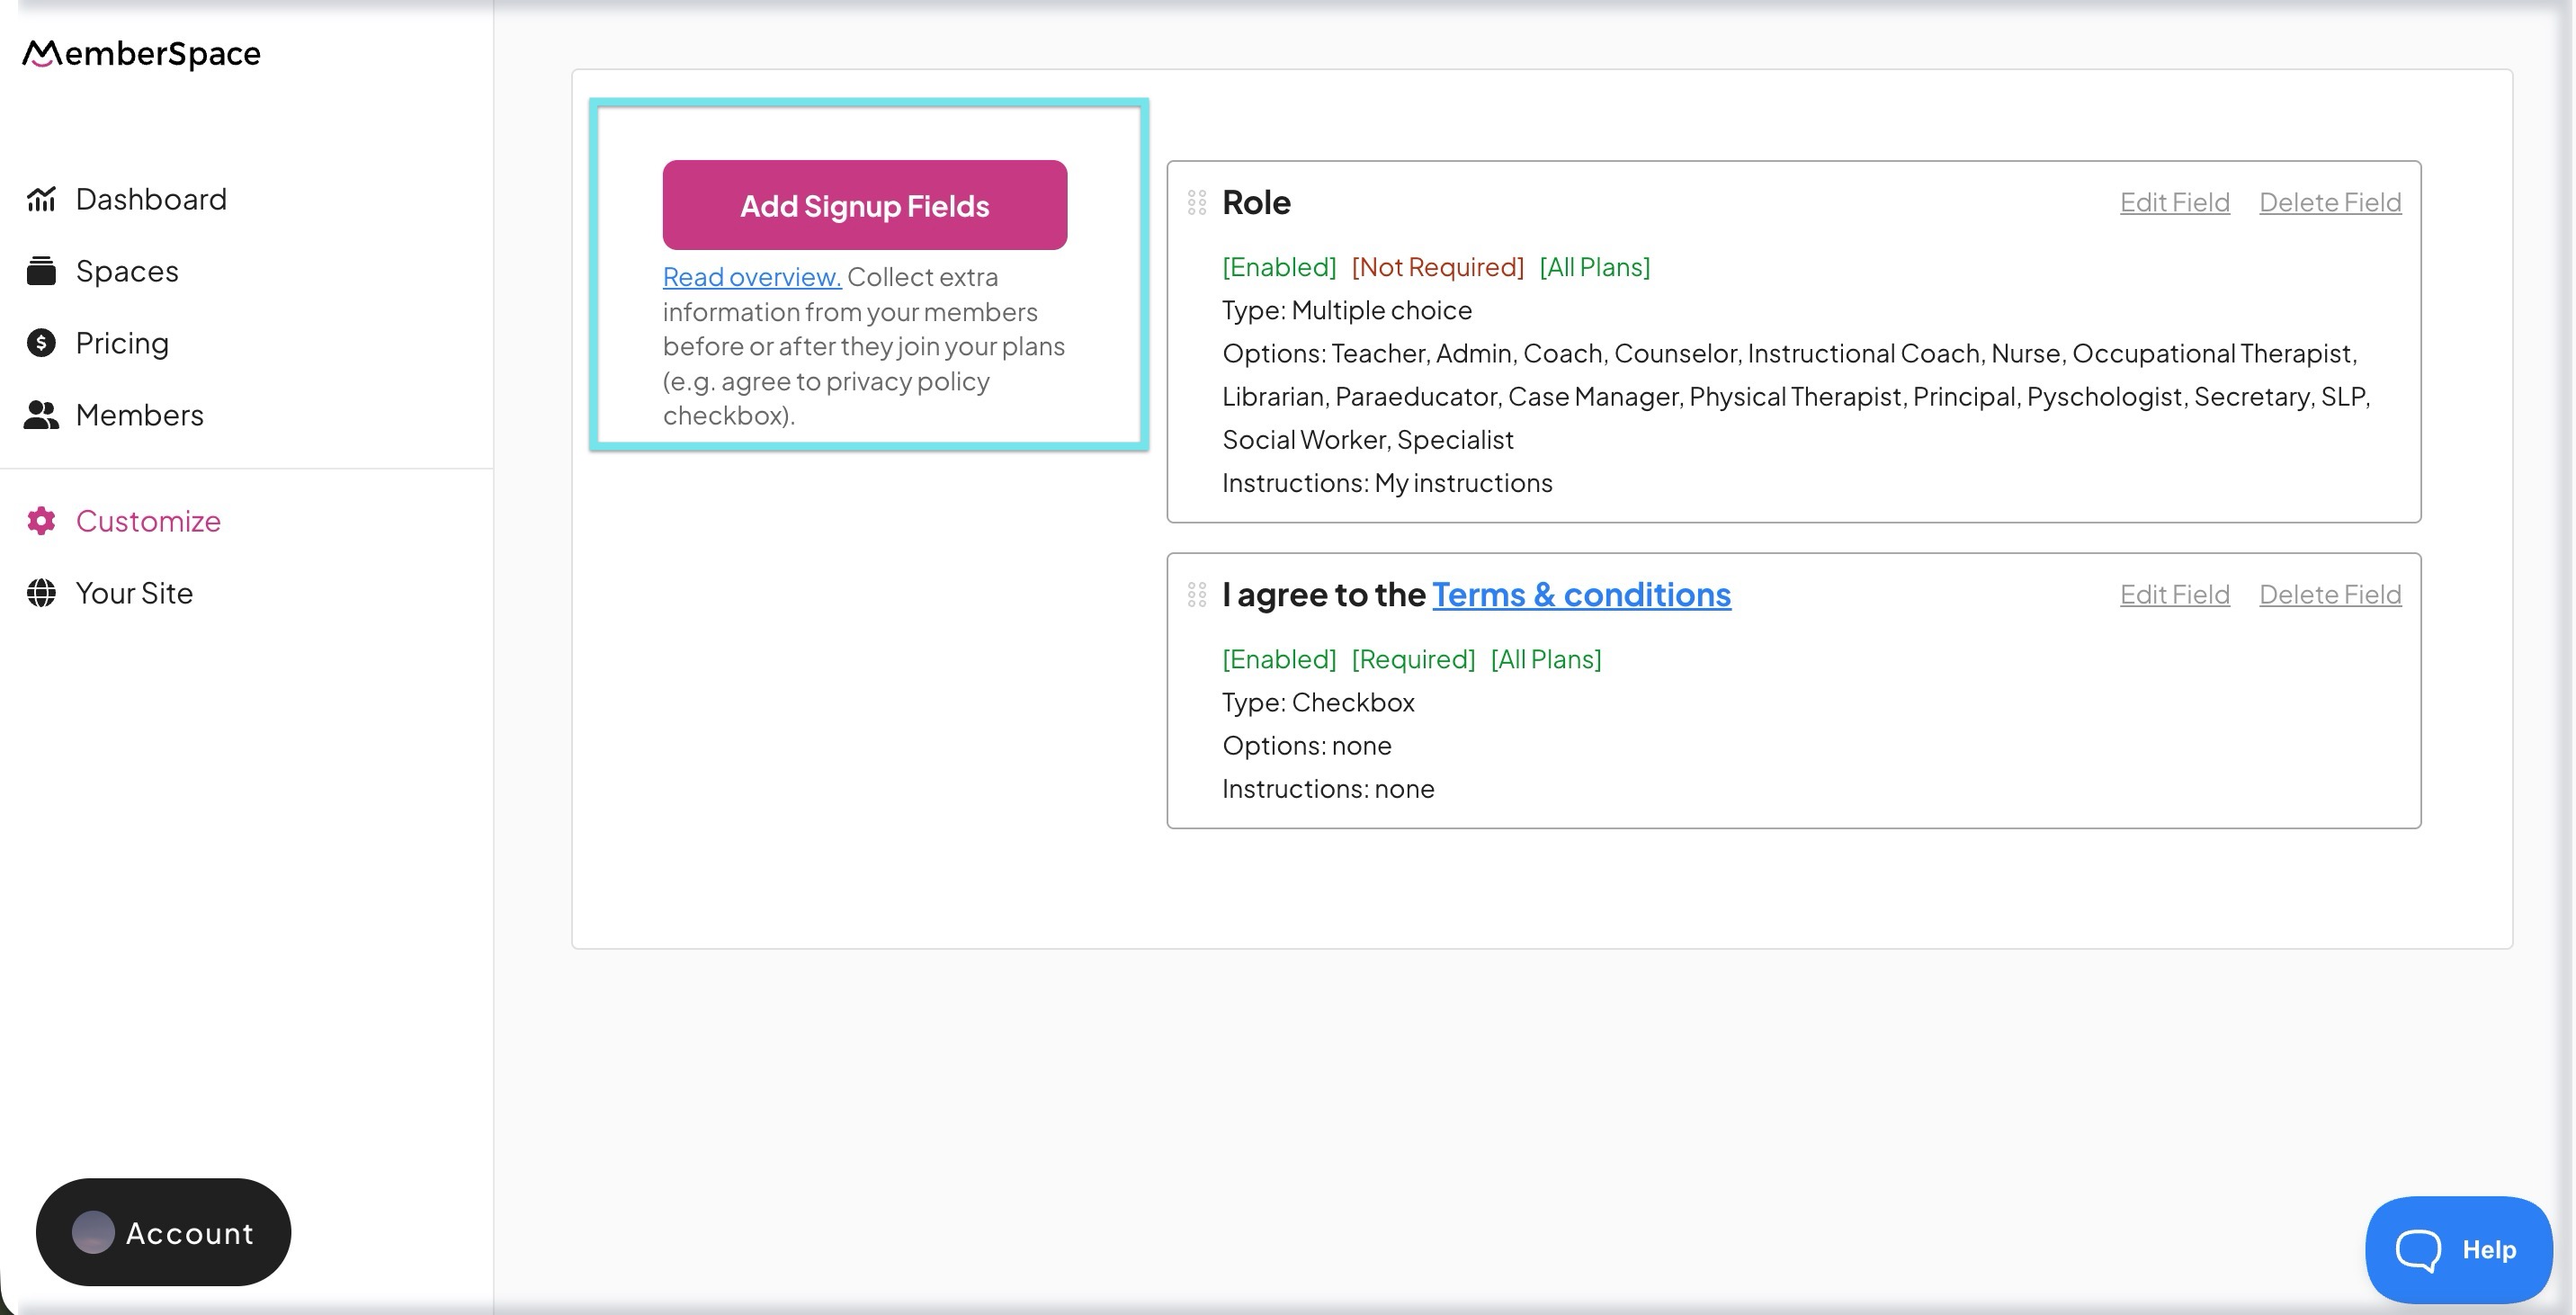Viewport: 2576px width, 1315px height.
Task: Edit the Role field
Action: [x=2174, y=203]
